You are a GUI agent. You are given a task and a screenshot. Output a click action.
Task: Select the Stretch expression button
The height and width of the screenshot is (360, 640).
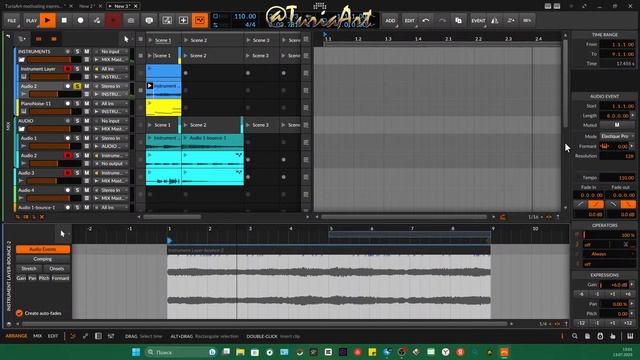point(29,269)
